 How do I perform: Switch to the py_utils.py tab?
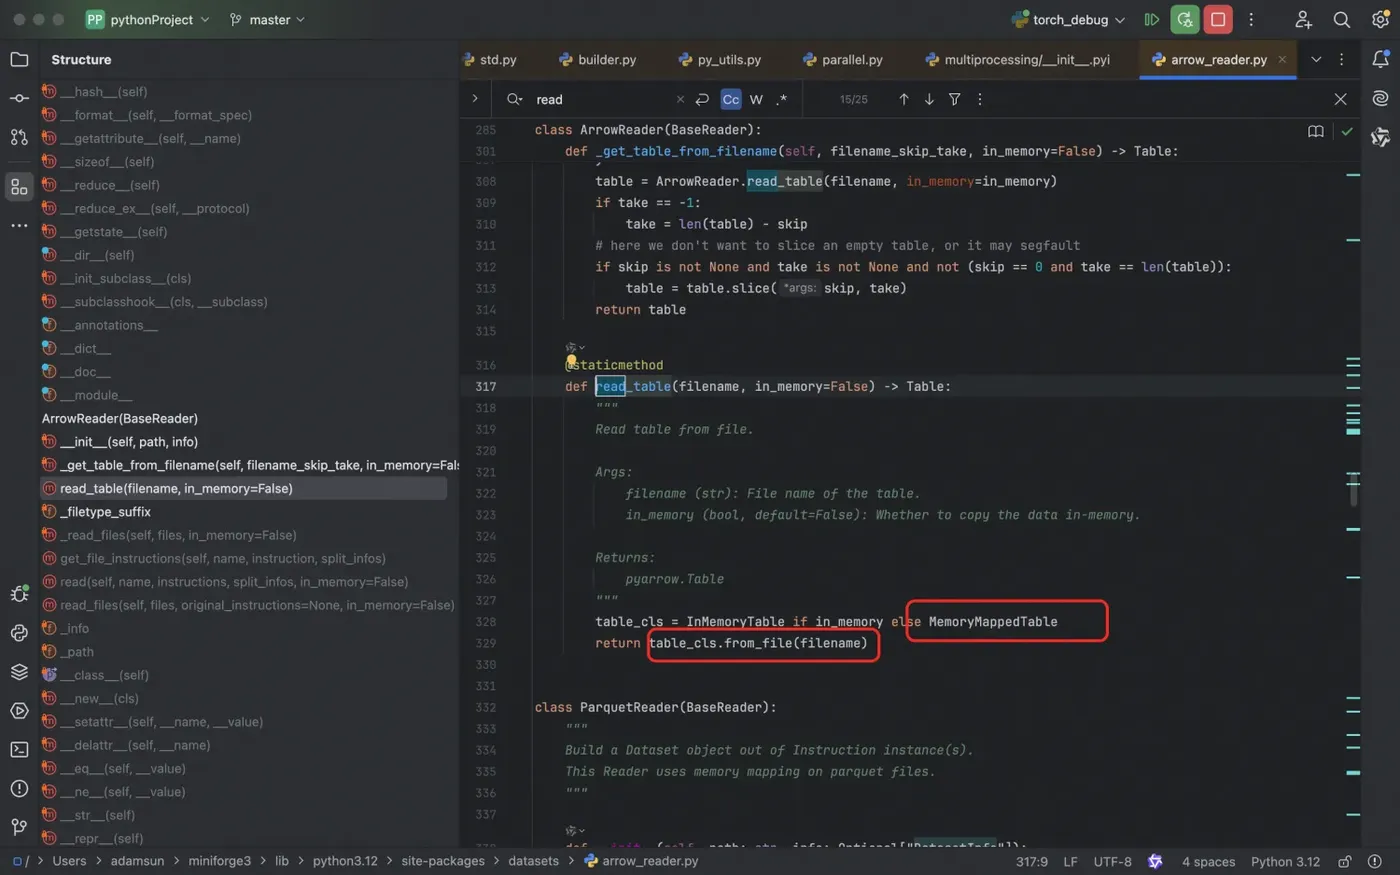[720, 60]
